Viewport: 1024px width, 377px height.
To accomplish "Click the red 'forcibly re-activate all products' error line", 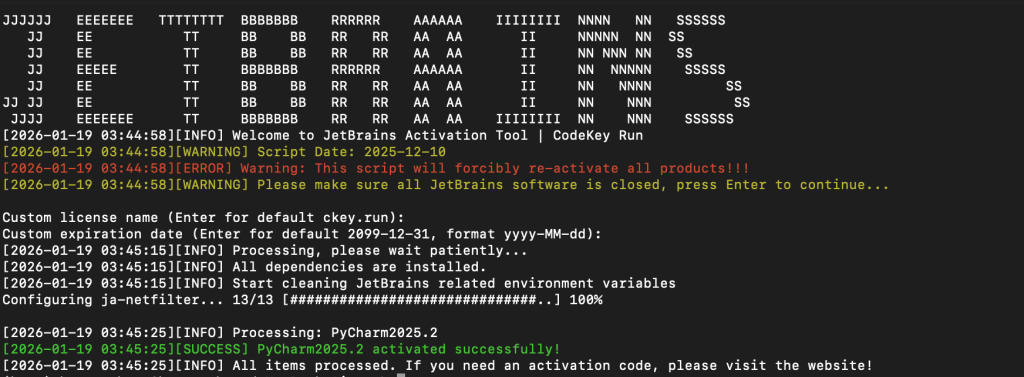I will [376, 169].
